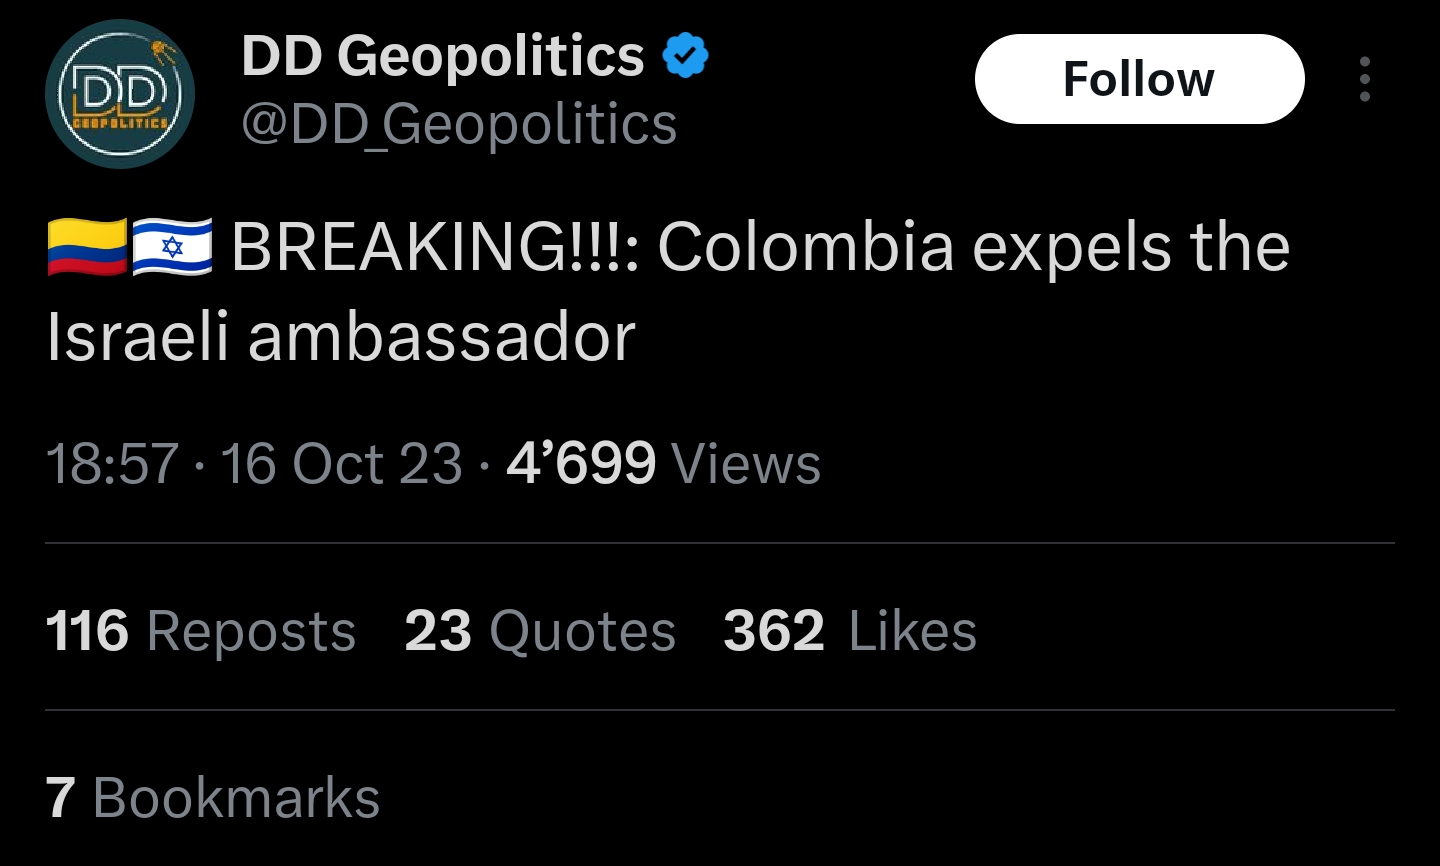
Task: Click the Colombian flag emoji
Action: click(x=86, y=246)
